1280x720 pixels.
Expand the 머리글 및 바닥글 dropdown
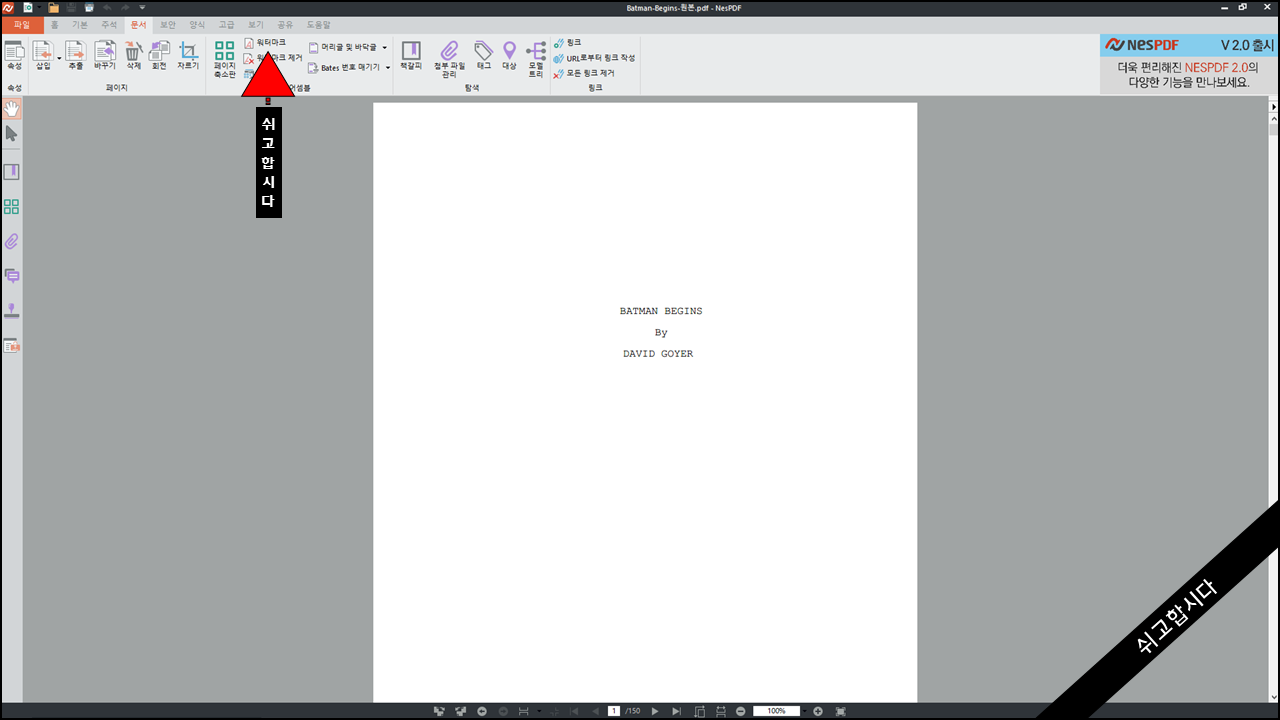pyautogui.click(x=384, y=47)
